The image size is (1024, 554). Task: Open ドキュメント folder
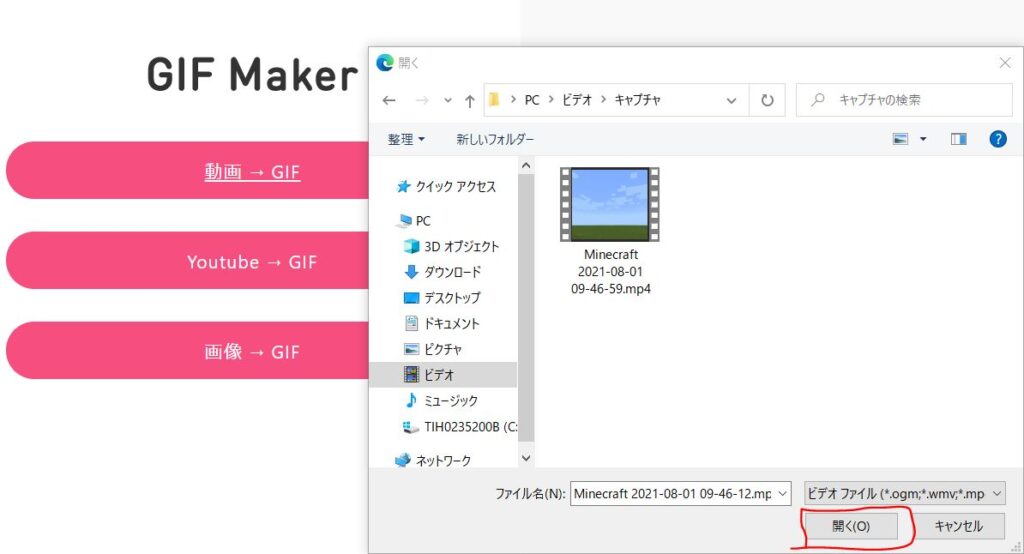pos(451,323)
